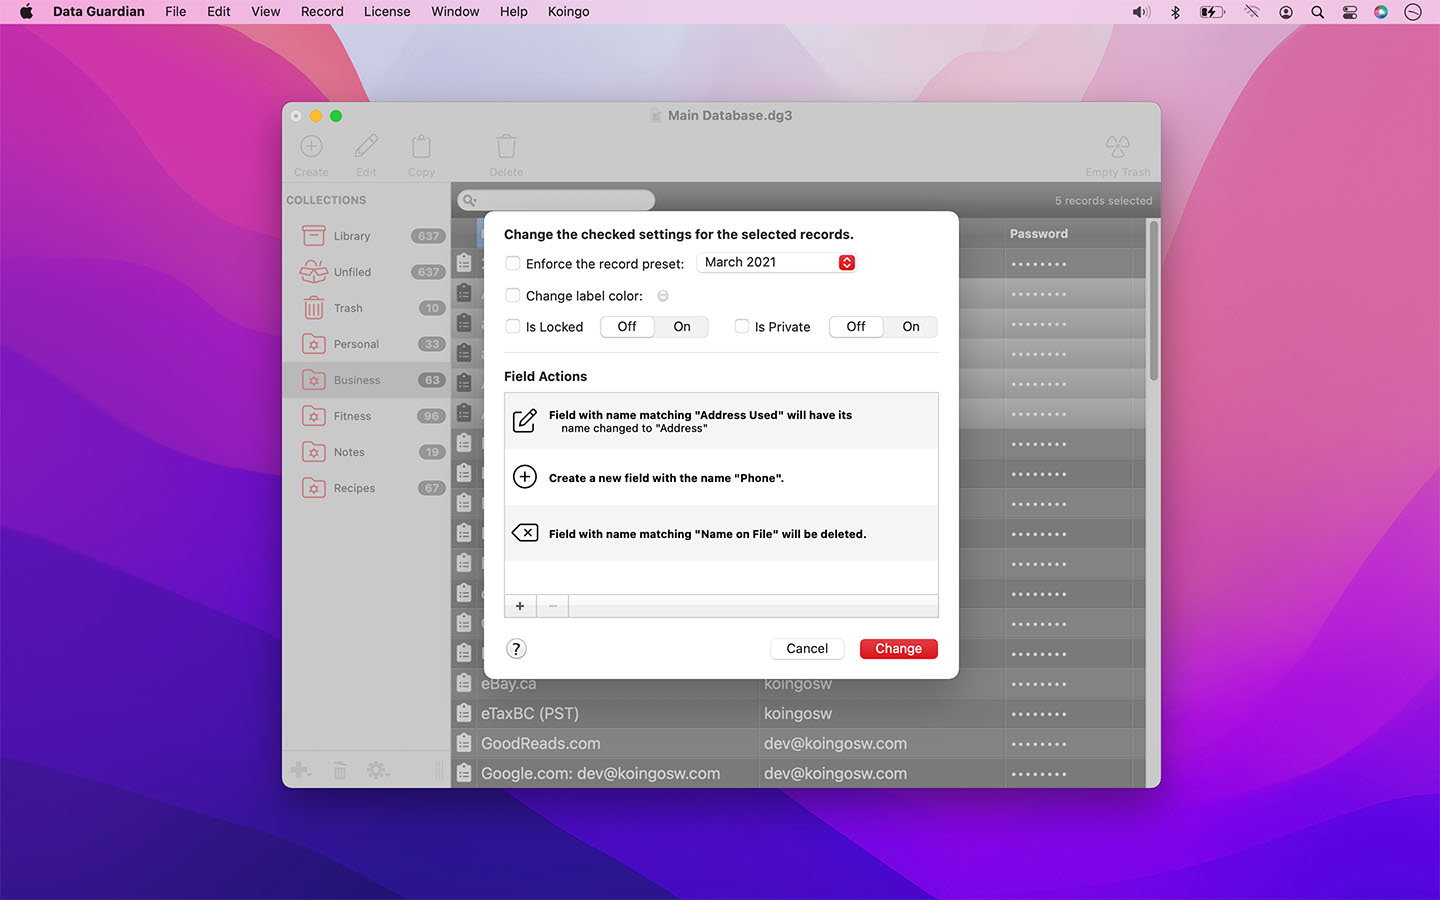The width and height of the screenshot is (1440, 900).
Task: Click the minus button to remove field action
Action: 553,606
